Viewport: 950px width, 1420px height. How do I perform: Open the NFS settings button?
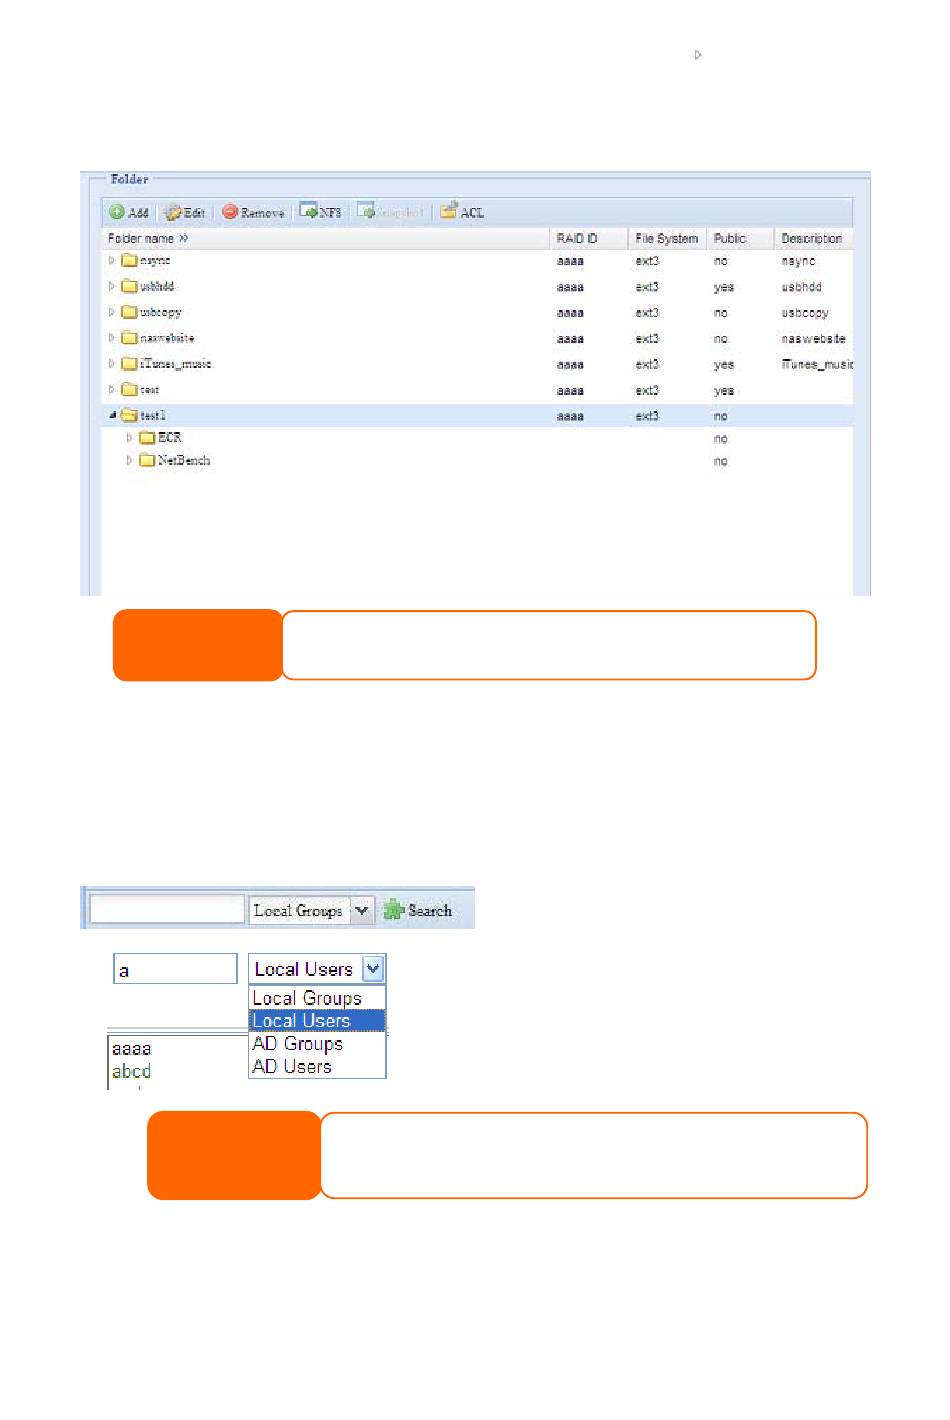[x=320, y=211]
